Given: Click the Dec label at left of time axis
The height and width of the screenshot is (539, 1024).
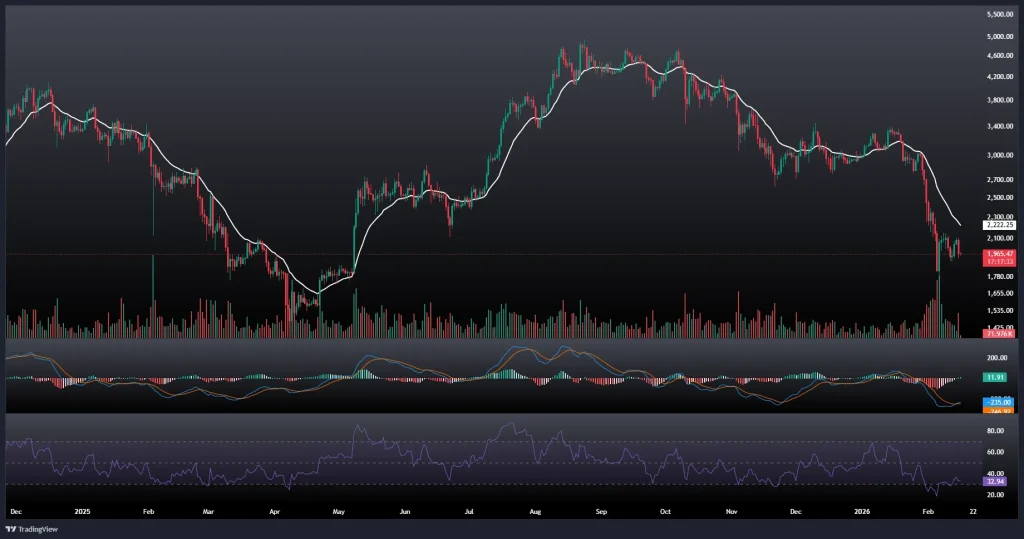Looking at the screenshot, I should (x=15, y=510).
